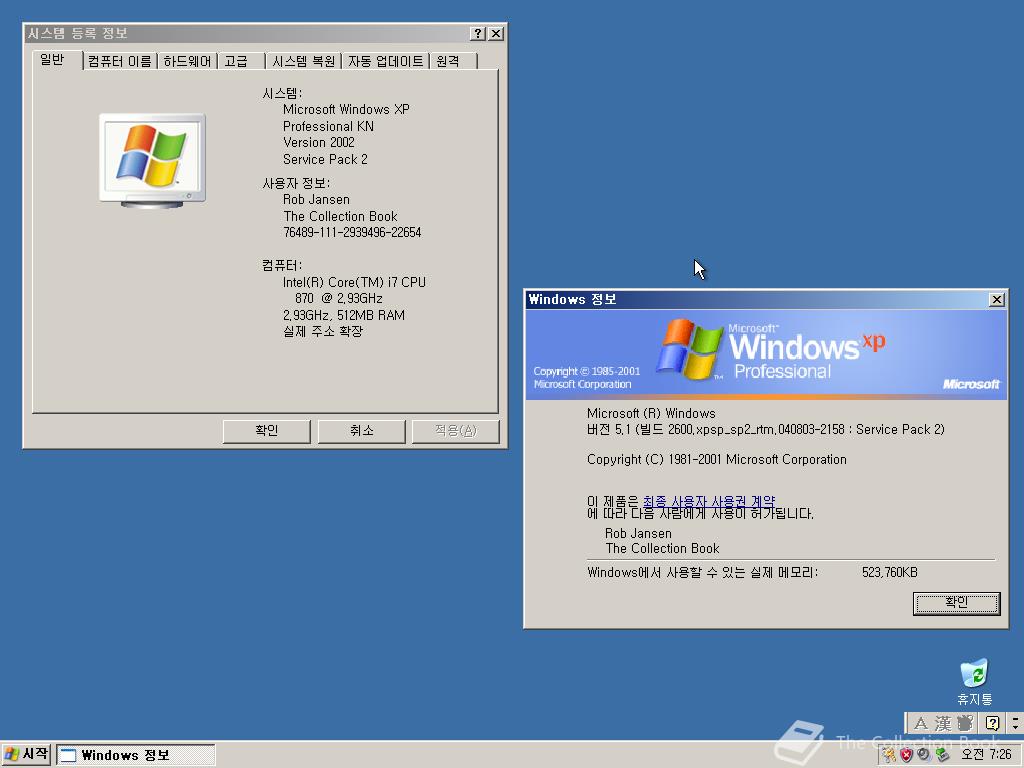The height and width of the screenshot is (768, 1024).
Task: Click the 'Professional KN' text
Action: 328,126
